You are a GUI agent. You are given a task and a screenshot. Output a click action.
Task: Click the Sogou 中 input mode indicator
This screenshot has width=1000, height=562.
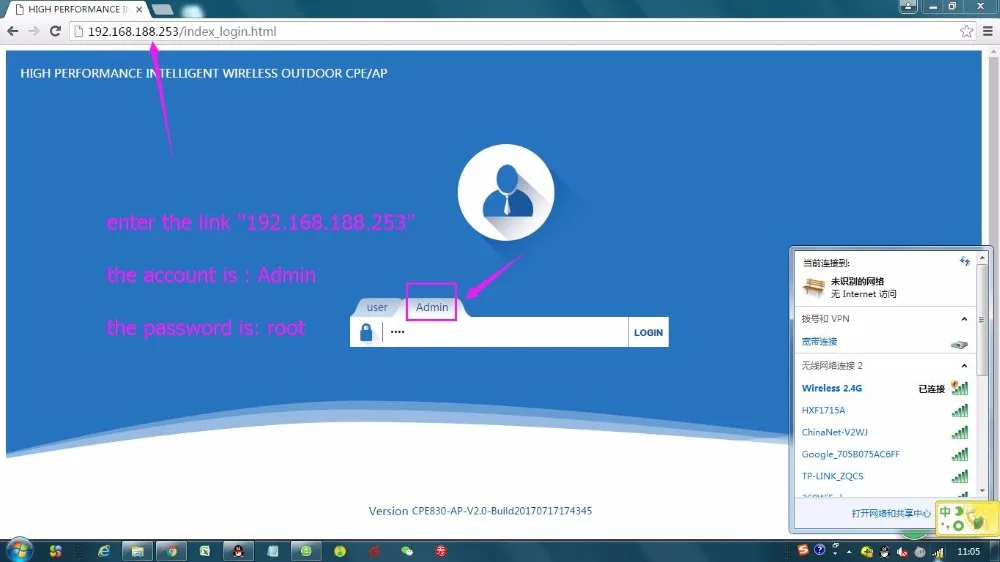(x=945, y=512)
